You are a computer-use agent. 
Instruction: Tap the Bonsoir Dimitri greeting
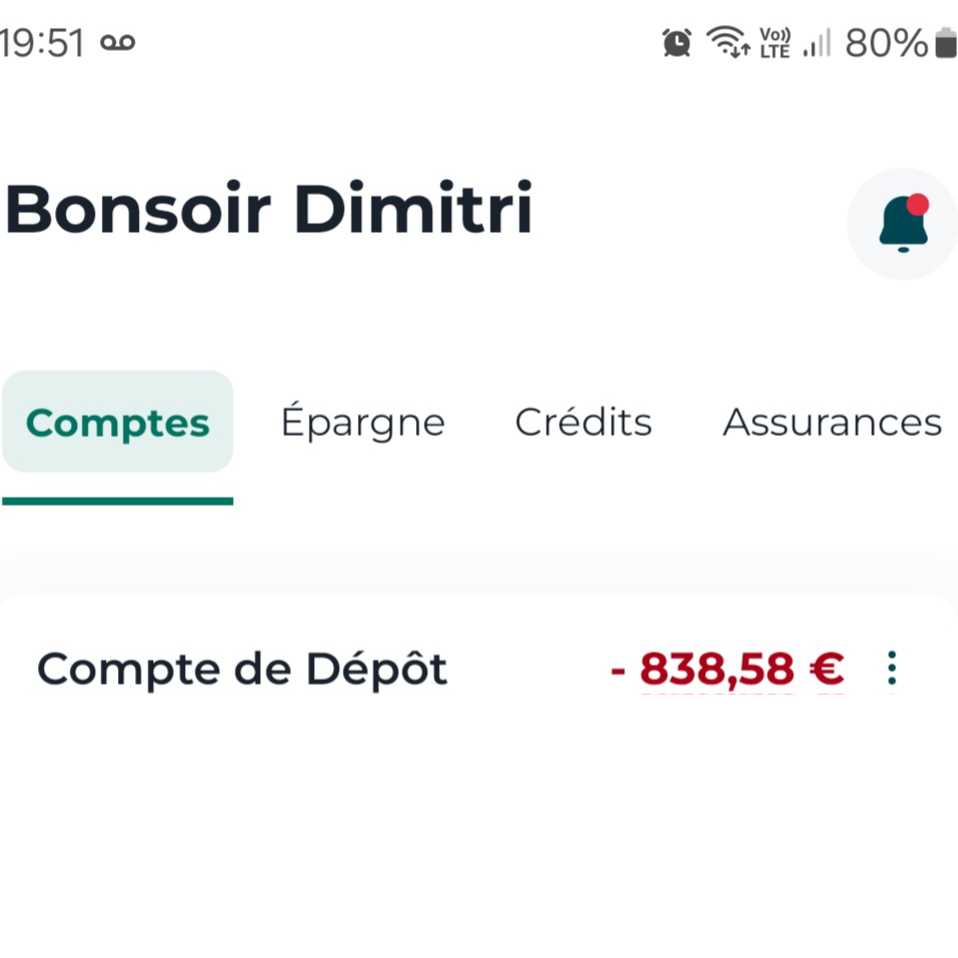pyautogui.click(x=268, y=208)
